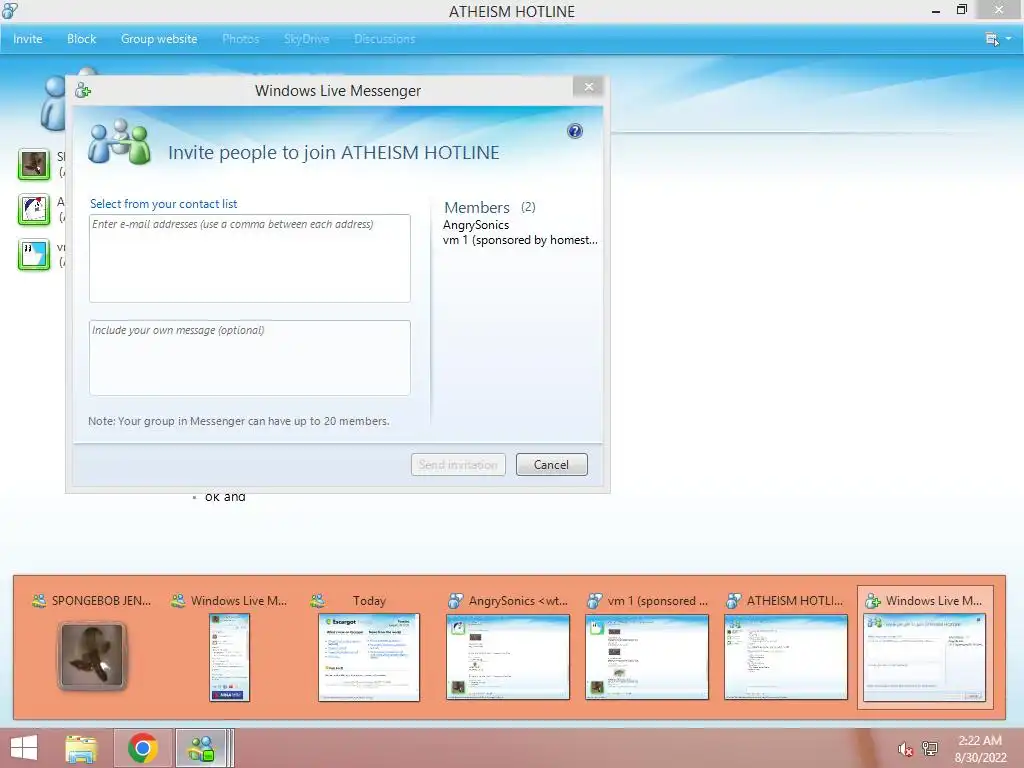The width and height of the screenshot is (1024, 768).
Task: Click the Cancel button
Action: click(551, 464)
